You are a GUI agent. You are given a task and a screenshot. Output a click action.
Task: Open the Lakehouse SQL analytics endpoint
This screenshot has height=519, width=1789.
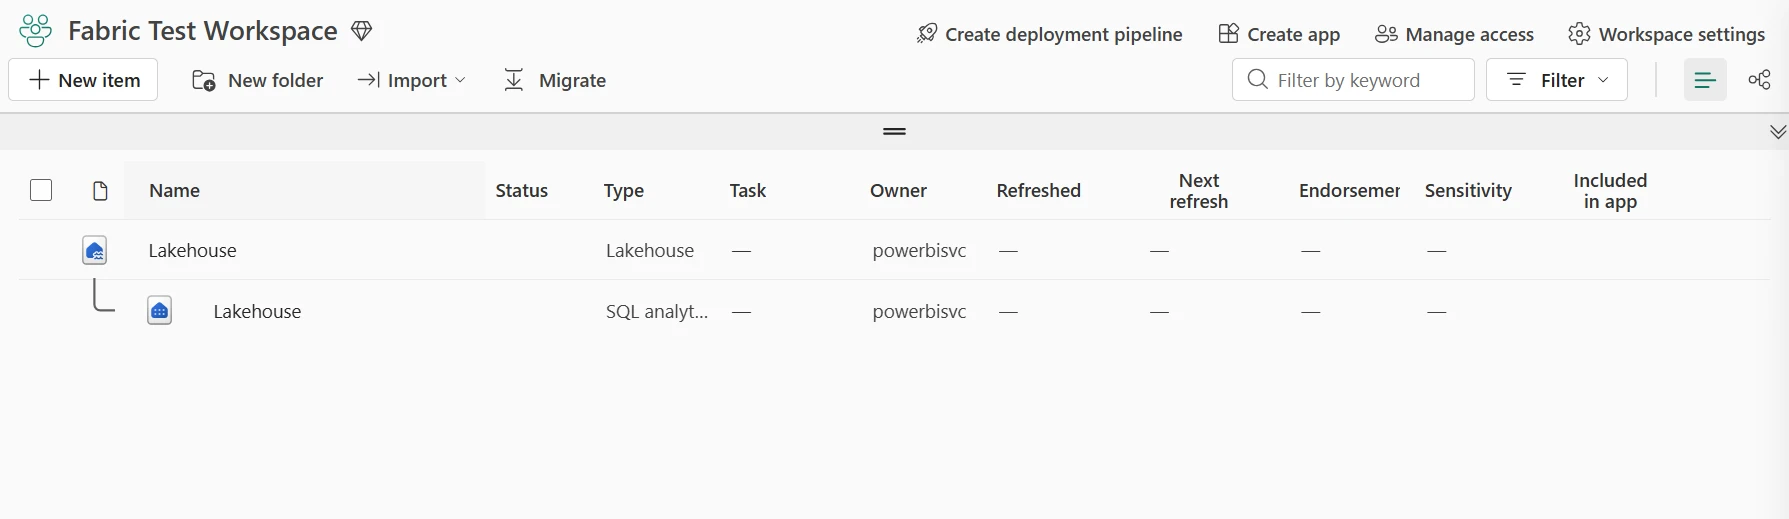click(x=257, y=311)
